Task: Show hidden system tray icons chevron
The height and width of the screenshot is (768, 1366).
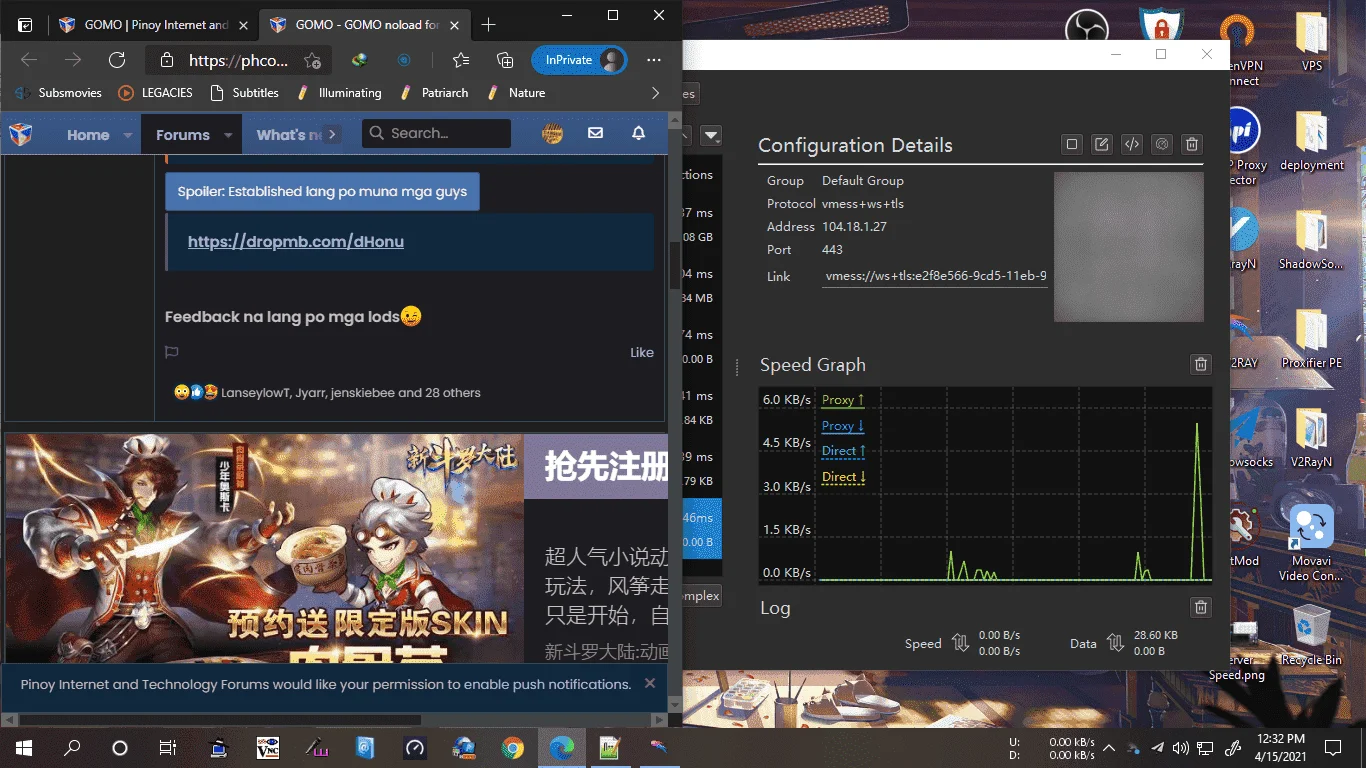Action: point(1109,747)
